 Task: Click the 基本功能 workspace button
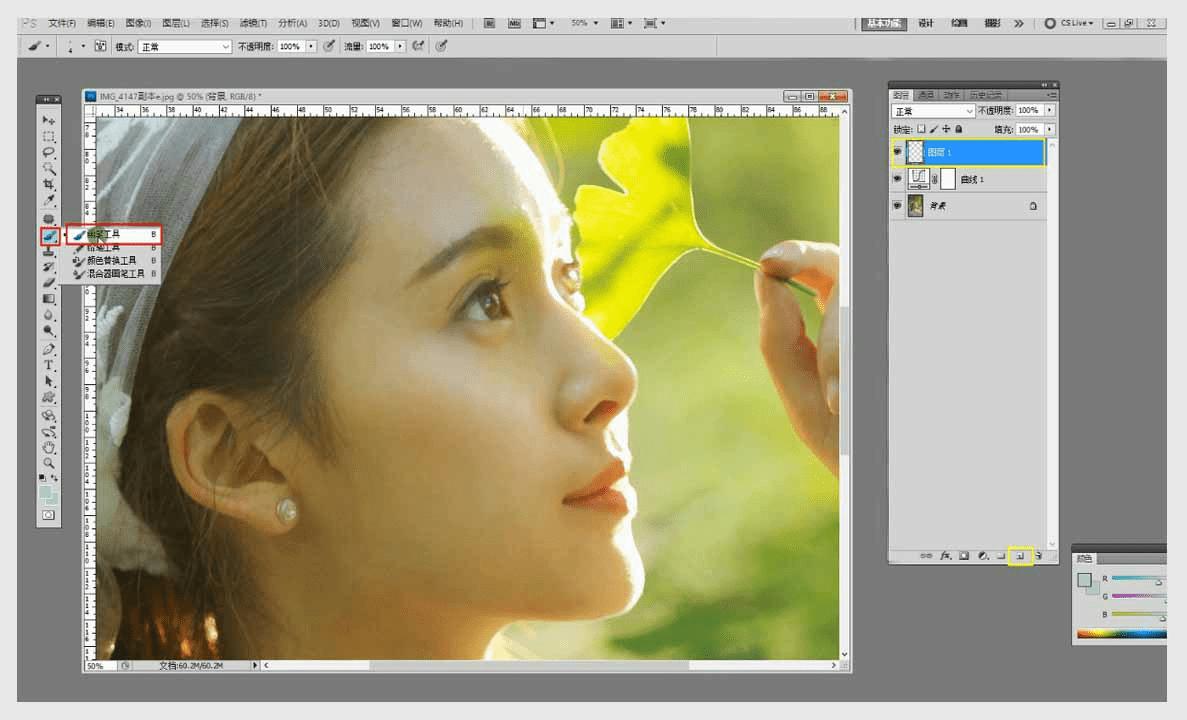point(884,23)
